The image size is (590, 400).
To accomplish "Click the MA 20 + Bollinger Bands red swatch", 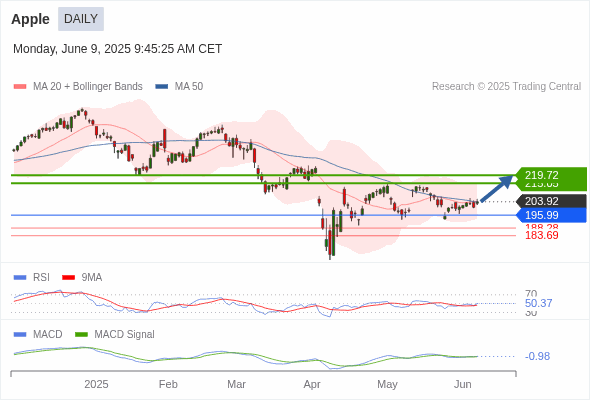I will (20, 87).
